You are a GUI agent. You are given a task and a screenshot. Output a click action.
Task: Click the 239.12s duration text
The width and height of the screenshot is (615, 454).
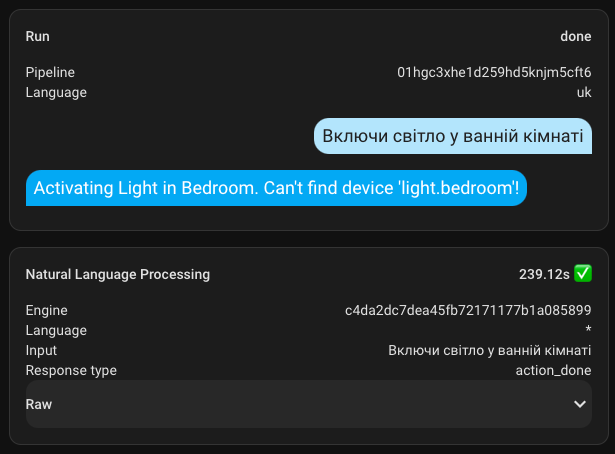[544, 274]
